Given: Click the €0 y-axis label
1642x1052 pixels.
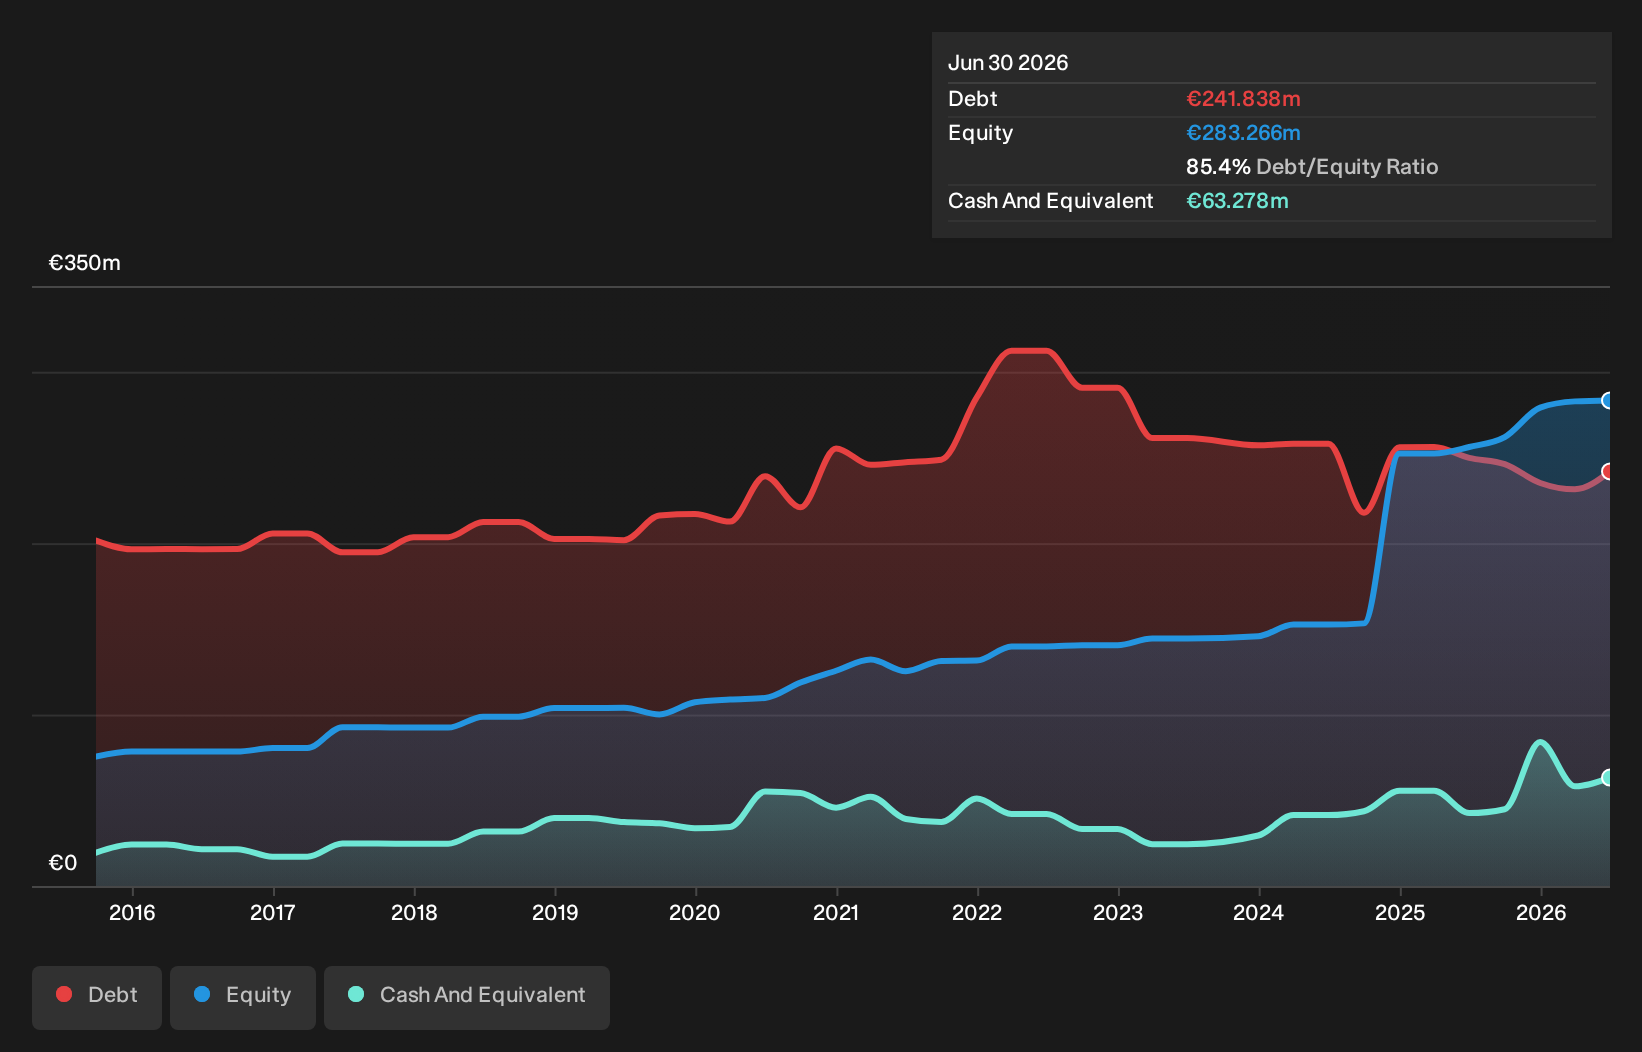Looking at the screenshot, I should (63, 863).
